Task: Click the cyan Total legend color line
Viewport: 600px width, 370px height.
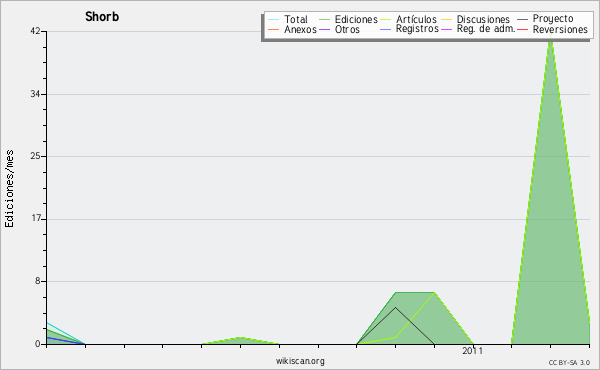Action: click(274, 19)
